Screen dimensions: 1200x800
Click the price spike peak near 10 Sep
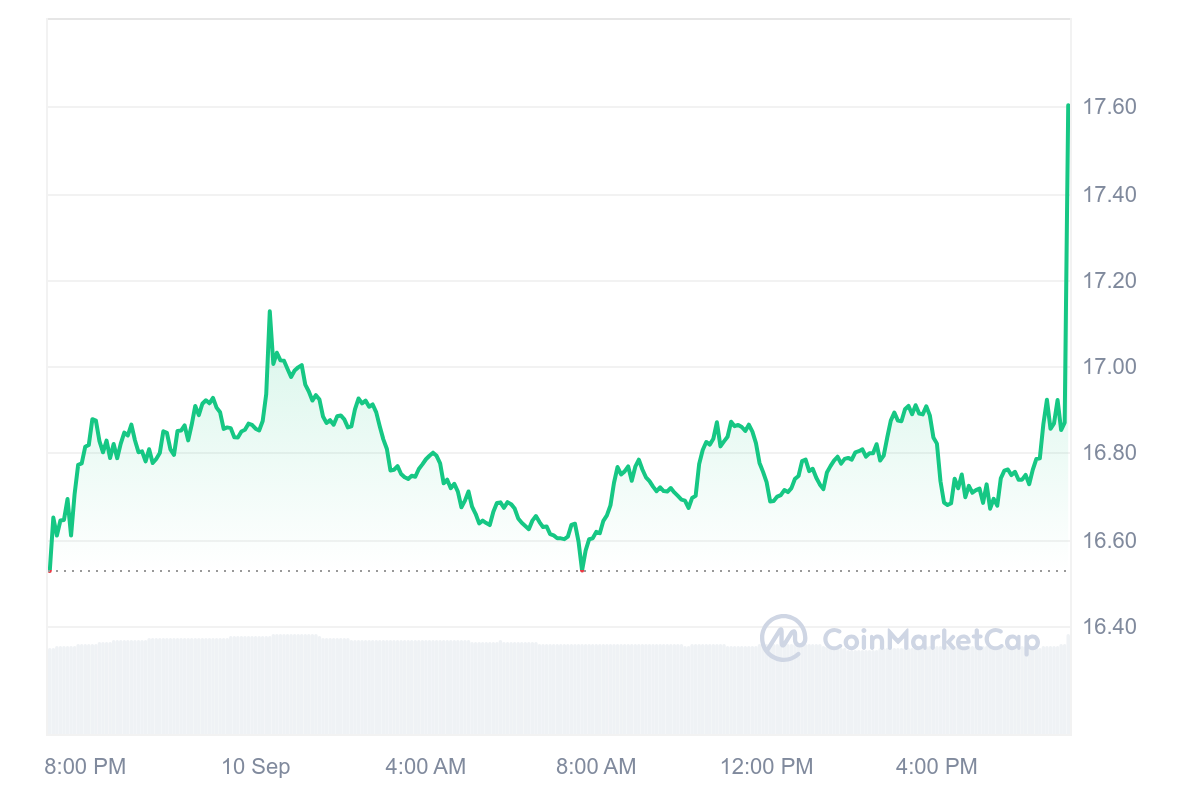pyautogui.click(x=269, y=312)
